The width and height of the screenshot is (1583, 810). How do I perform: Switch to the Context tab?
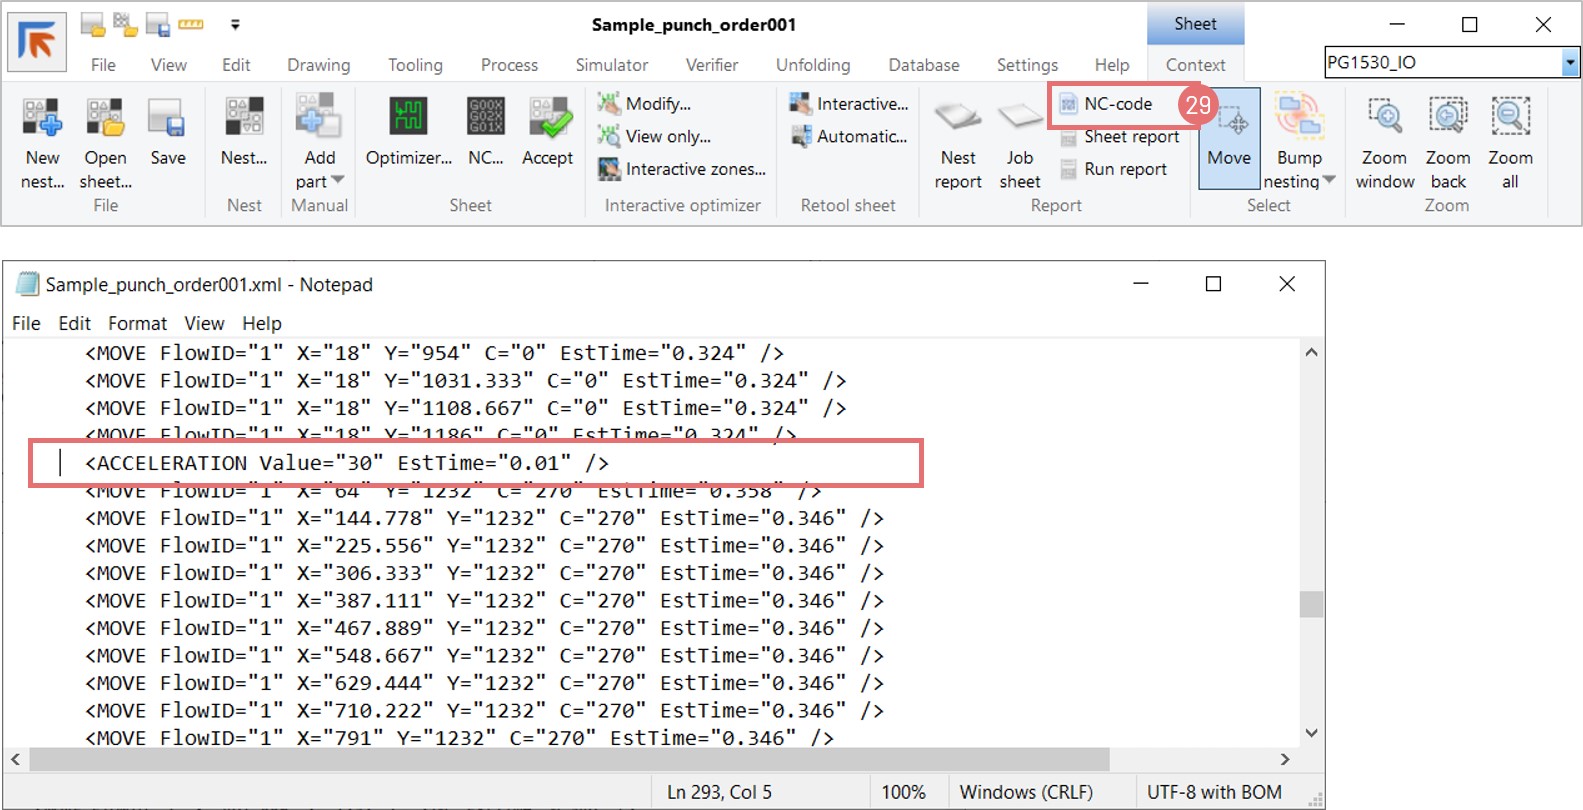[1195, 65]
